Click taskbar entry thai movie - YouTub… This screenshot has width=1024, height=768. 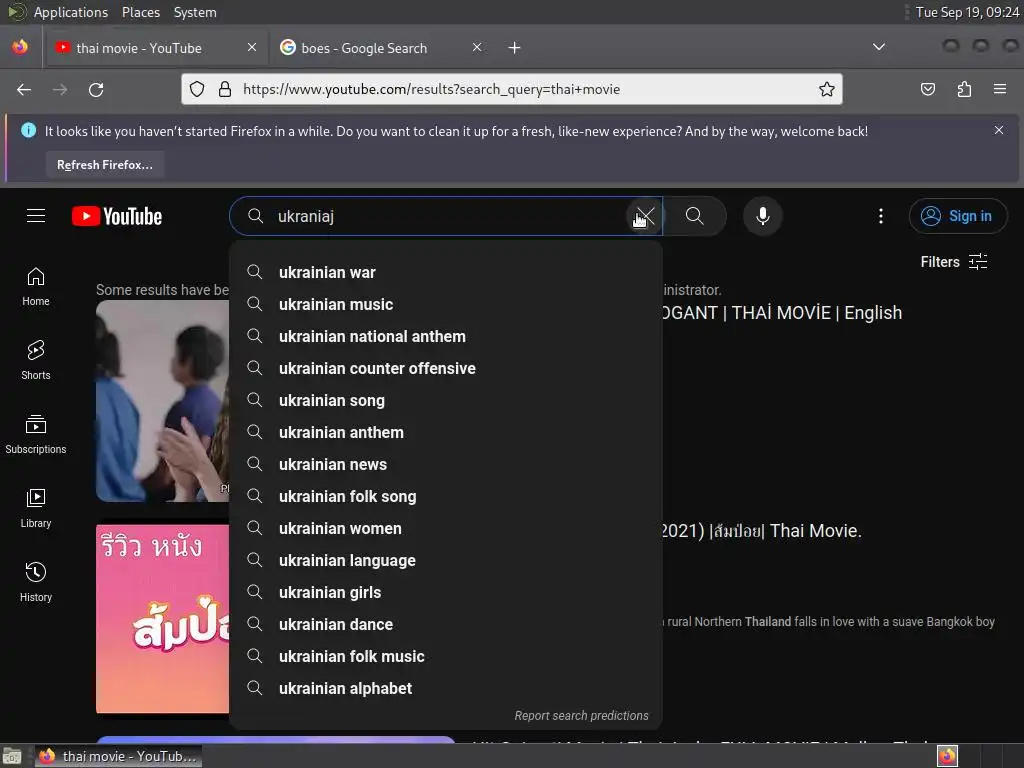click(118, 756)
